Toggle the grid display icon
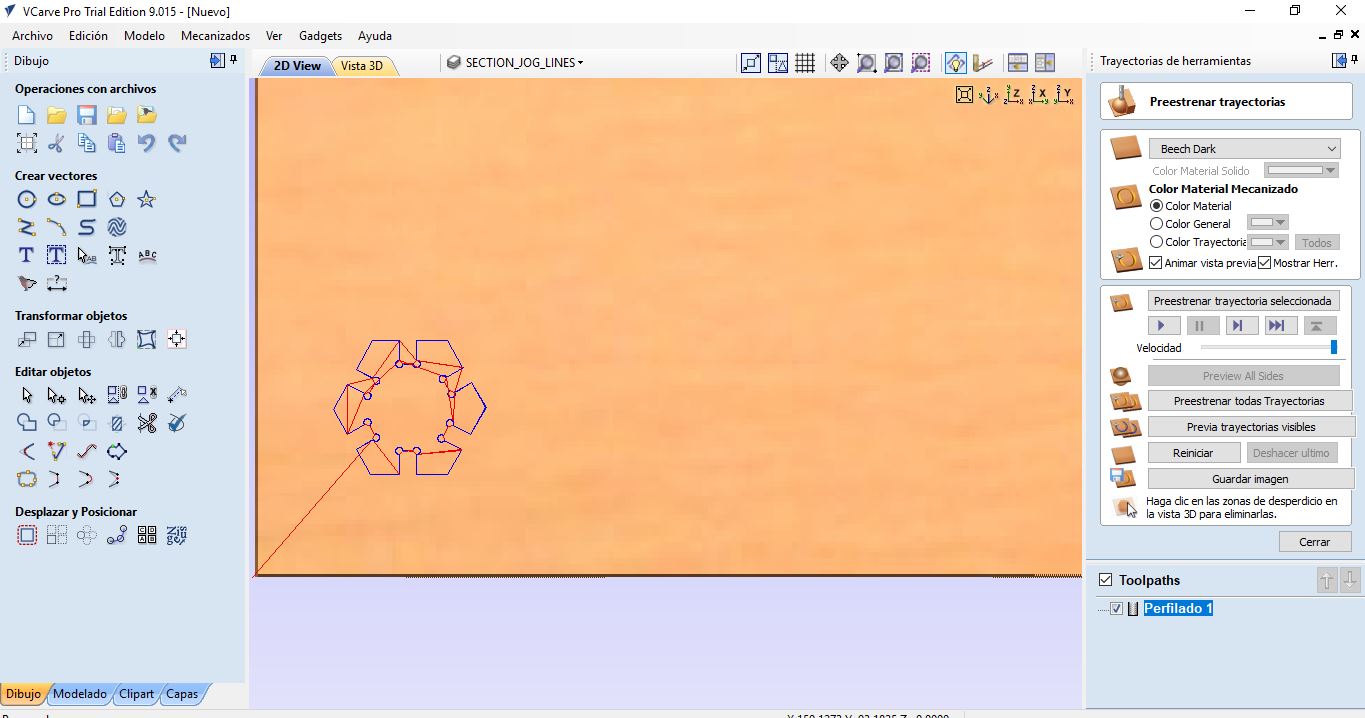Screen dimensions: 1365x718 805,63
